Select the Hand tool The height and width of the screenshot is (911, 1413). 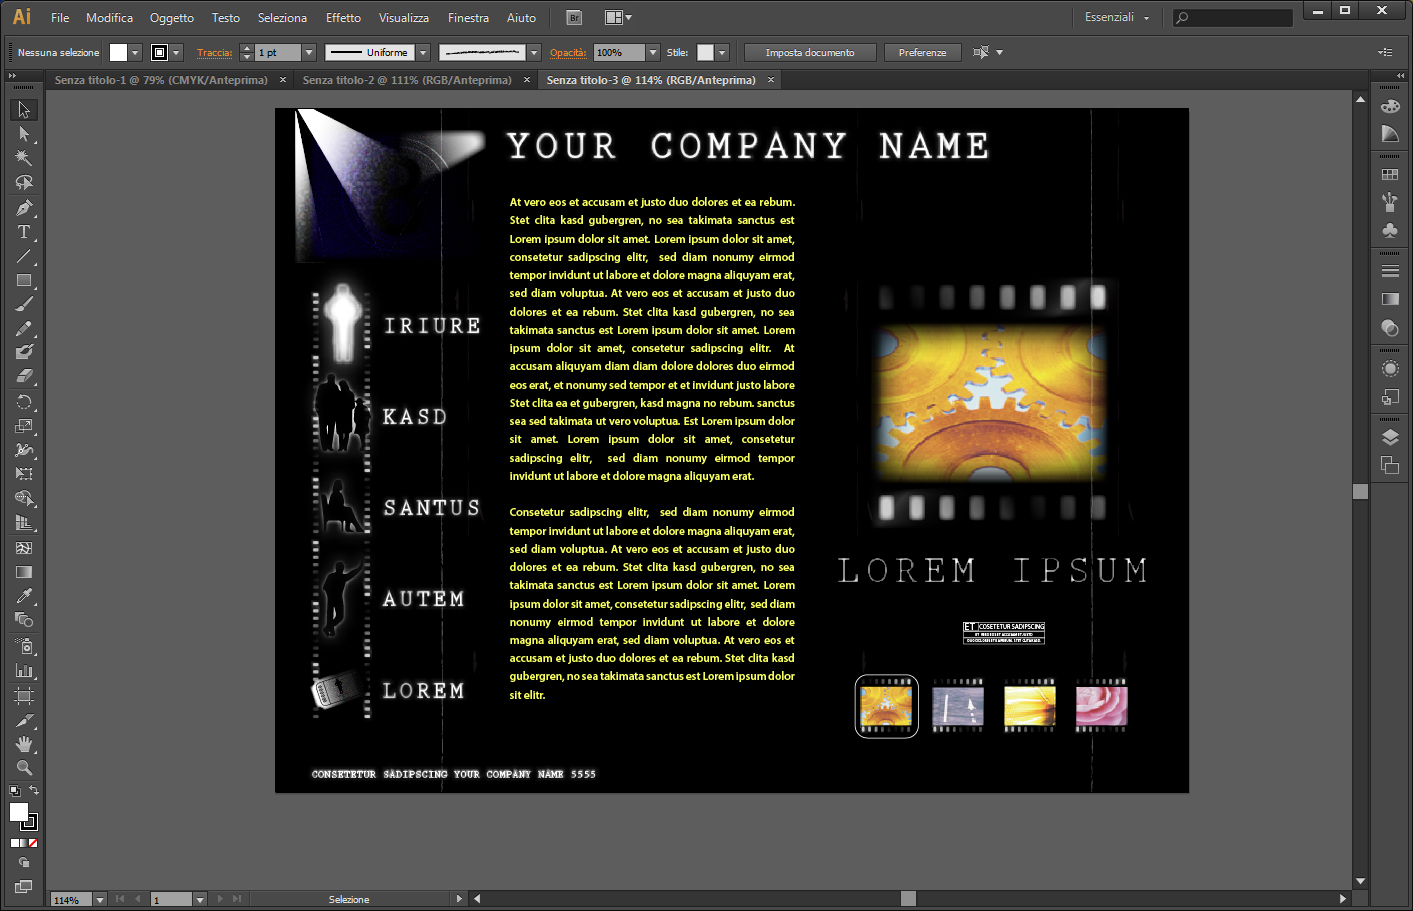(24, 744)
